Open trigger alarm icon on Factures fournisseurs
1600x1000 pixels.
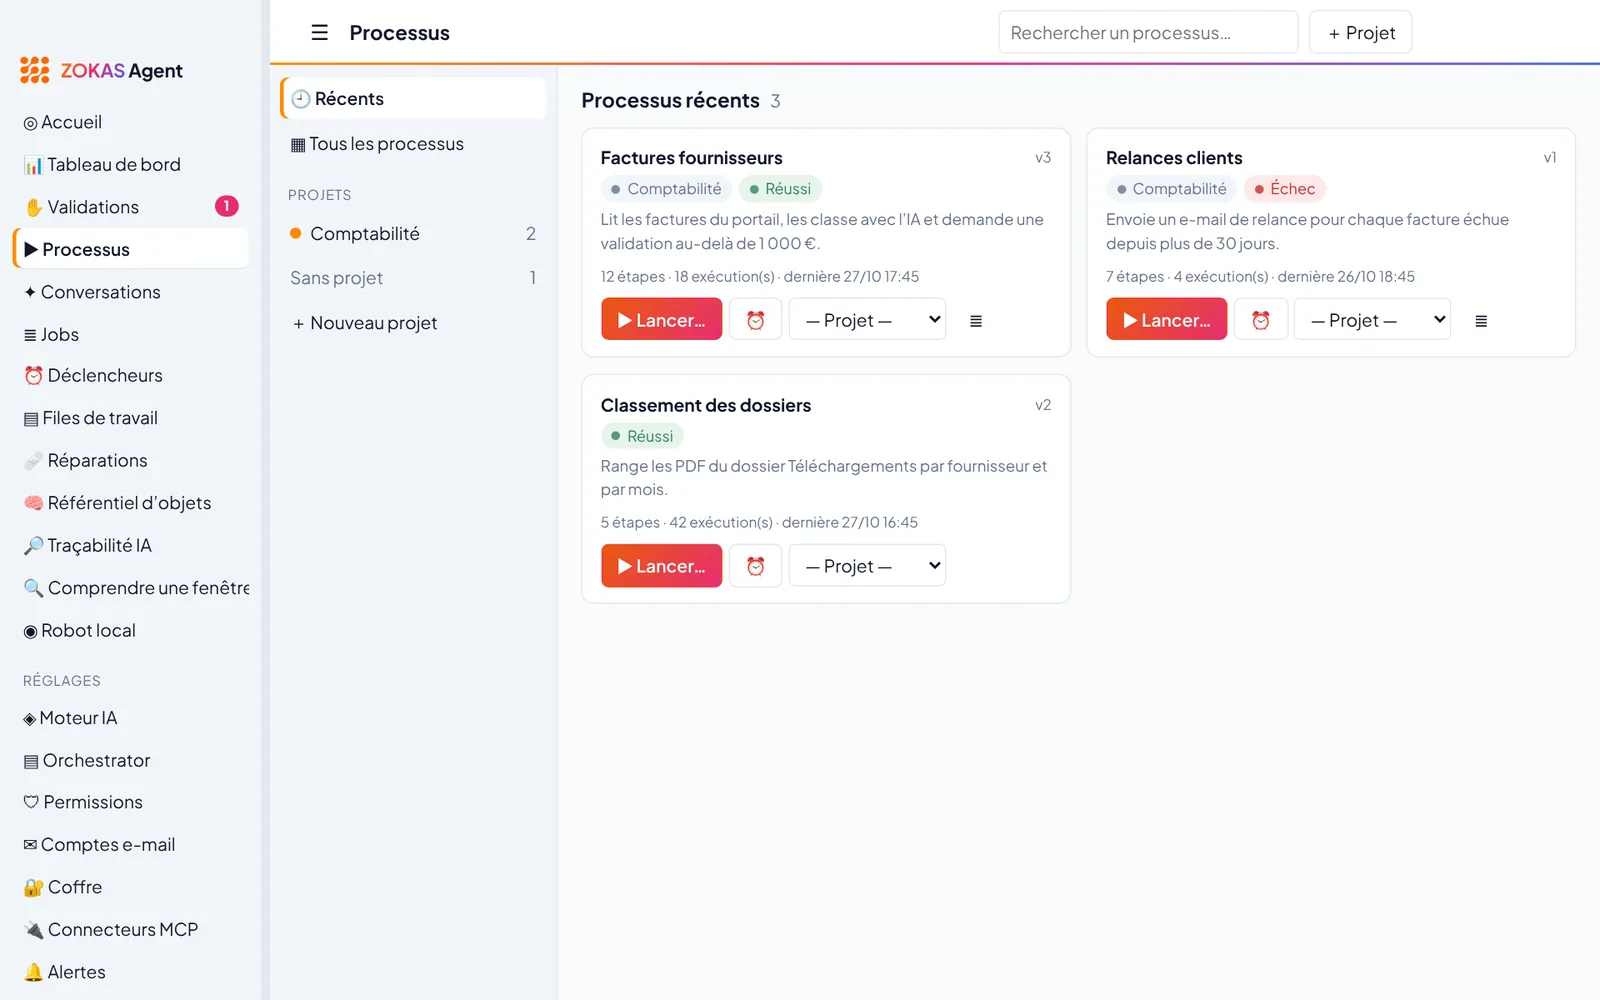coord(755,320)
